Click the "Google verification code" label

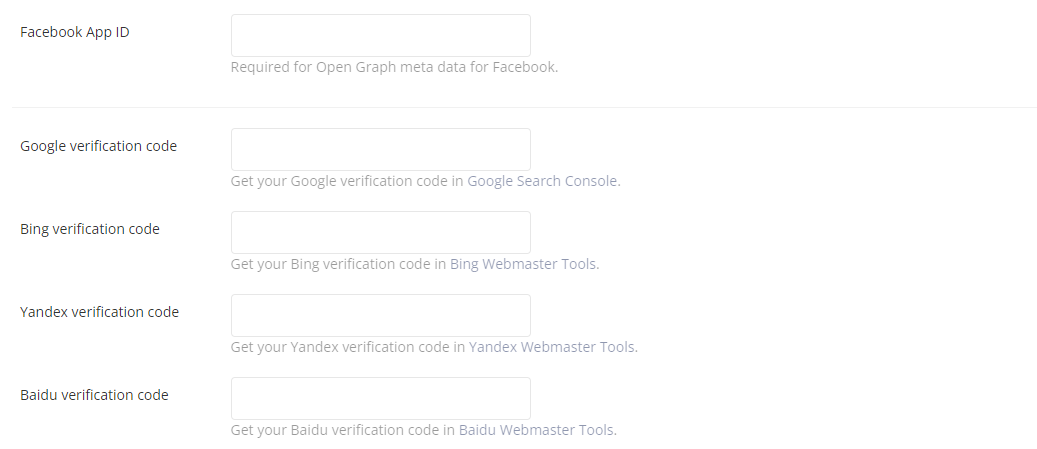[x=98, y=146]
